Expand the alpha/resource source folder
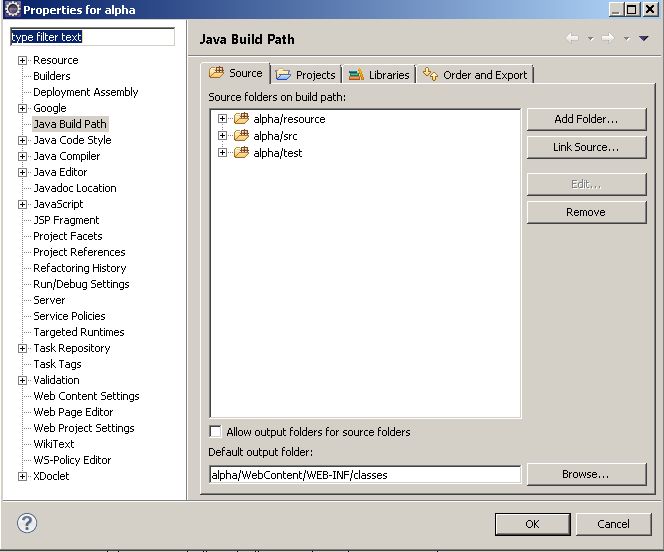Viewport: 664px width, 552px height. pos(222,119)
